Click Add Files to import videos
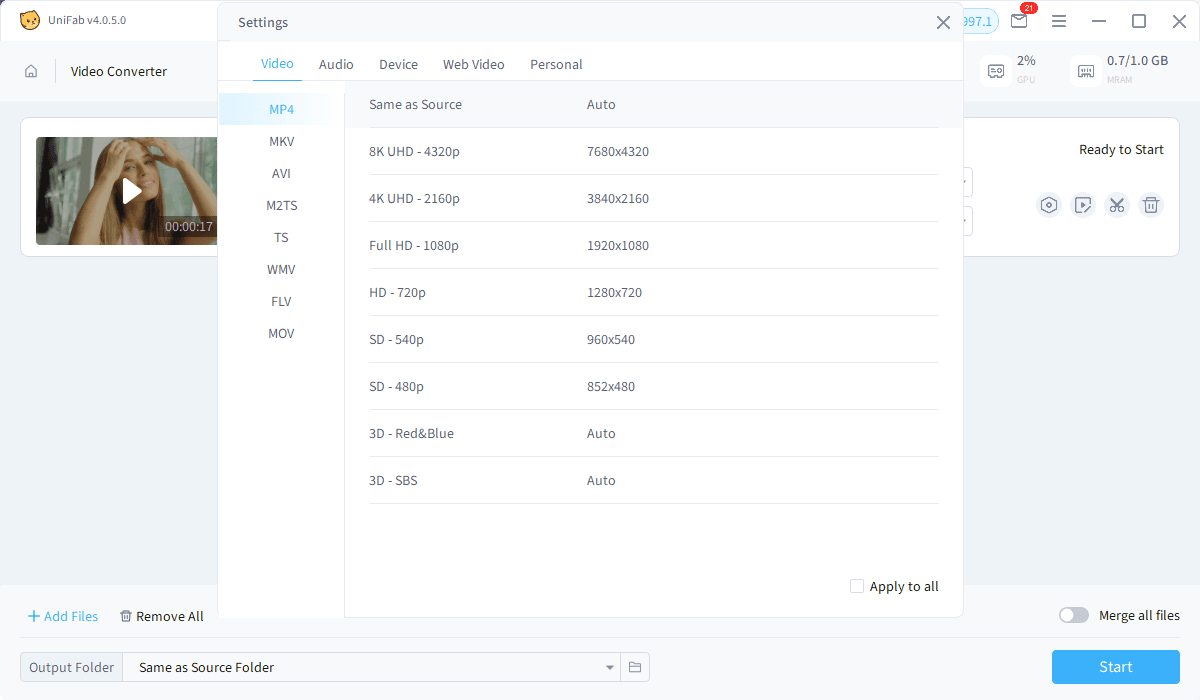Screen dimensions: 1200x700 point(62,616)
